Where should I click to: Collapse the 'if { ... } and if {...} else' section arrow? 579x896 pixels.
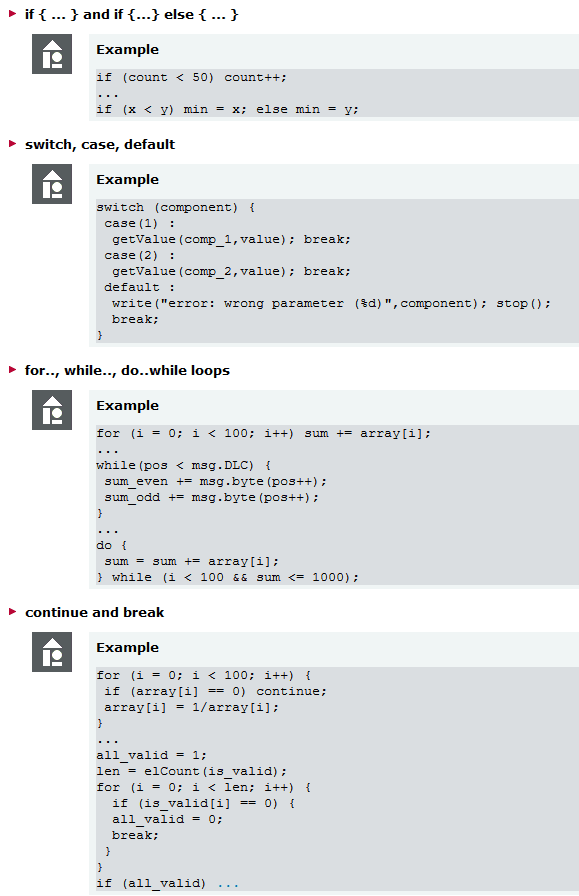click(x=13, y=14)
